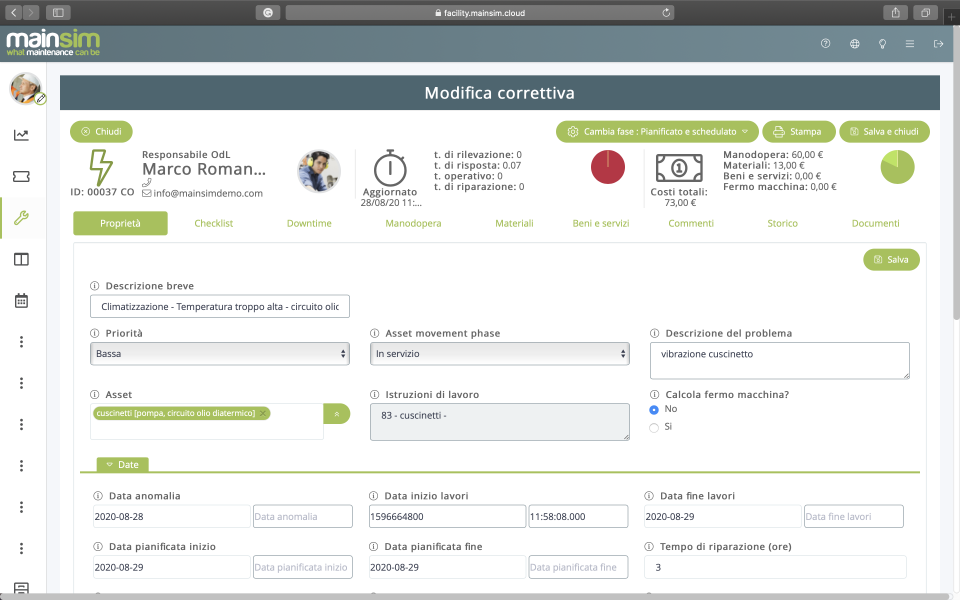This screenshot has width=960, height=600.
Task: Open the Priorità dropdown set to Bassa
Action: (219, 354)
